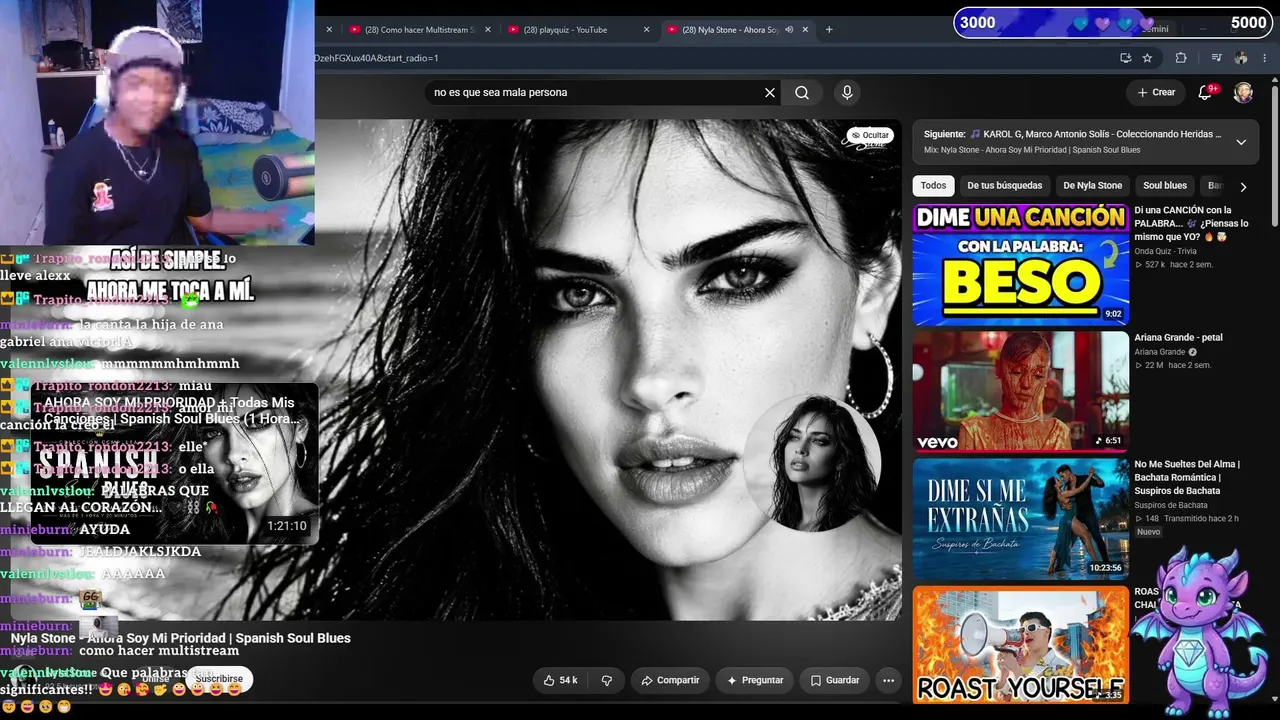Open the BESO song quiz video thumbnail

point(1020,265)
